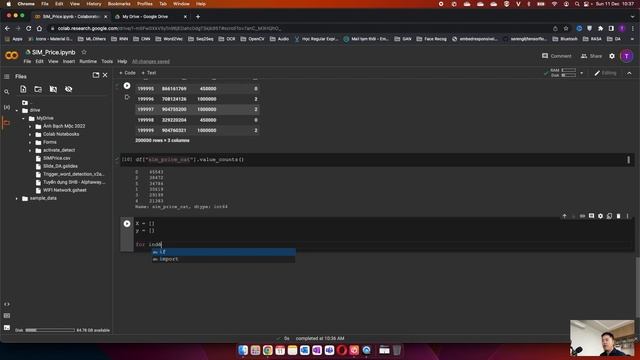Open the Editing mode dropdown
Image resolution: width=640 pixels, height=360 pixels.
[606, 73]
